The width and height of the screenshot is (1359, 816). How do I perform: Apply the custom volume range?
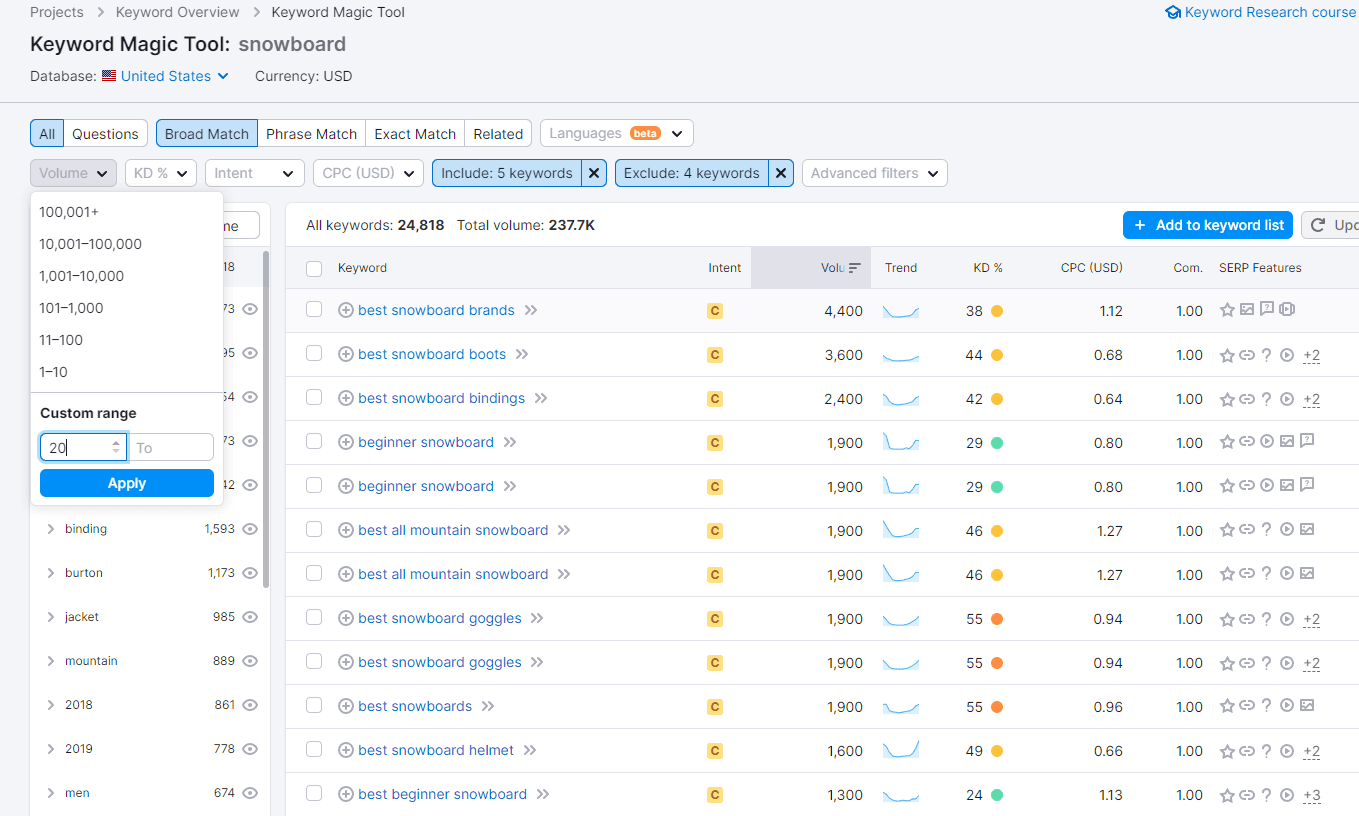126,482
